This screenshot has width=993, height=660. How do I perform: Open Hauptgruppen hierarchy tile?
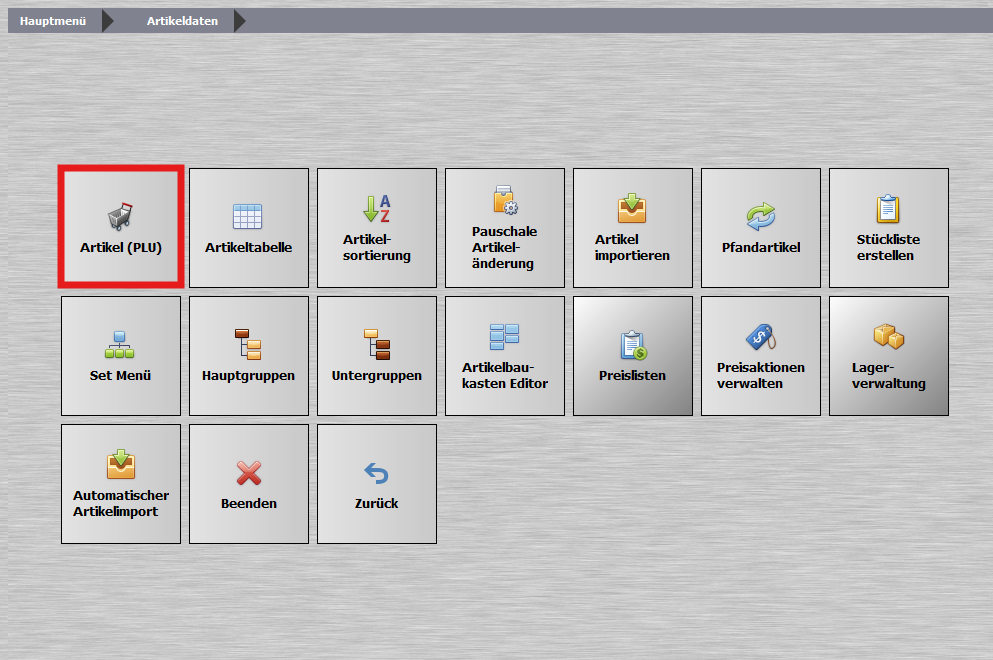(248, 356)
